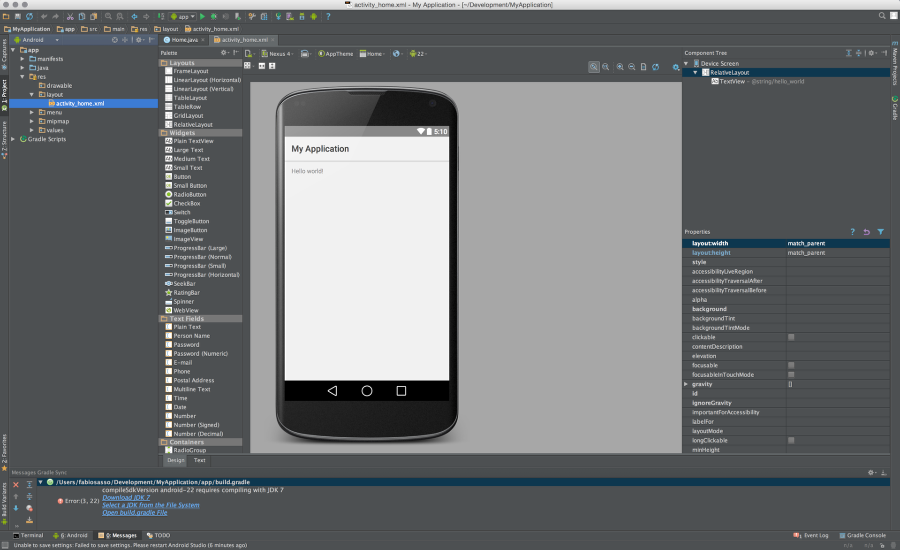Image resolution: width=900 pixels, height=550 pixels.
Task: Click the preview settings gear near Component Tree
Action: (x=676, y=67)
